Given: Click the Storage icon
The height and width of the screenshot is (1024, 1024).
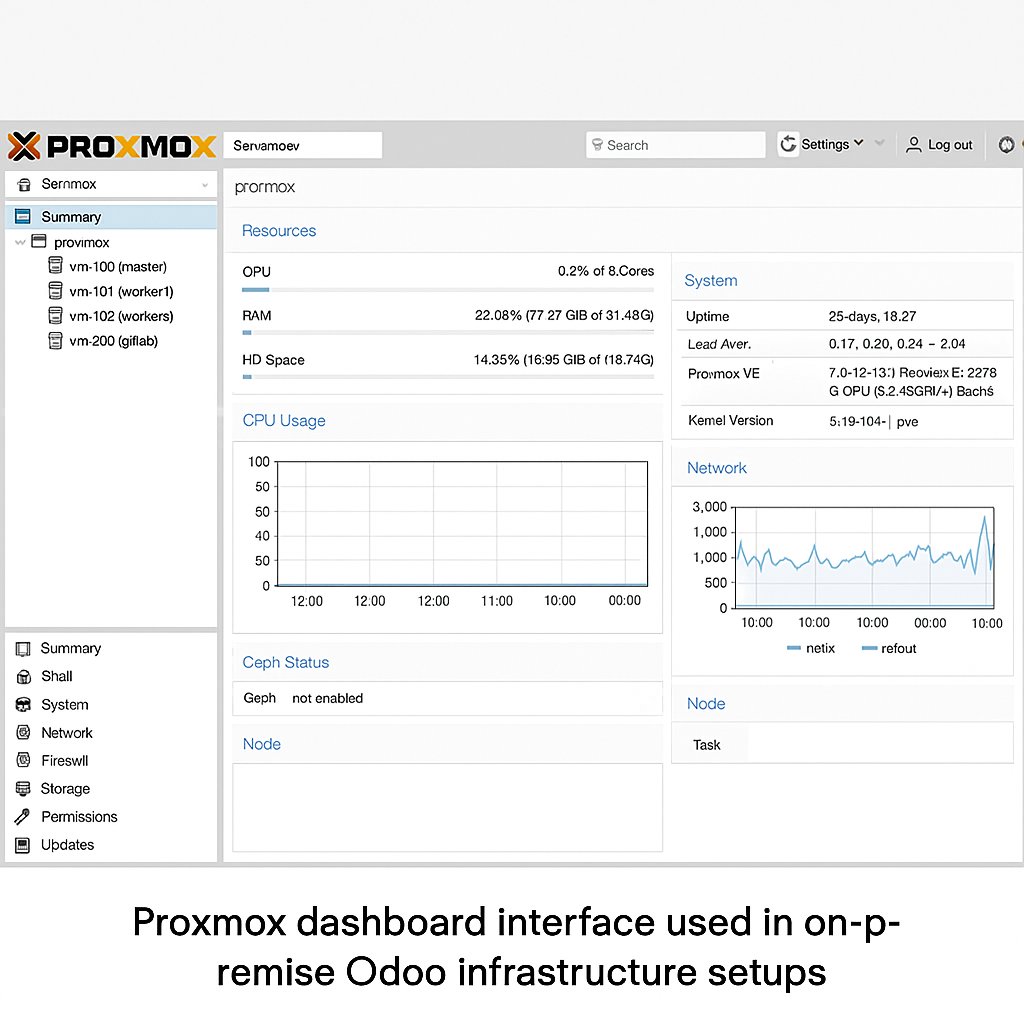Looking at the screenshot, I should pos(23,789).
